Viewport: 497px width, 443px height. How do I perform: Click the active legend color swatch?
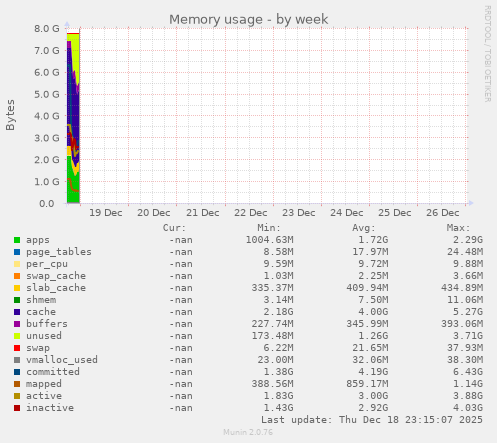17,396
